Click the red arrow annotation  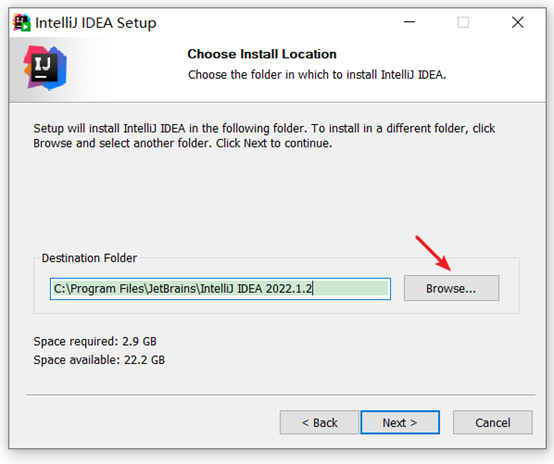[x=433, y=253]
